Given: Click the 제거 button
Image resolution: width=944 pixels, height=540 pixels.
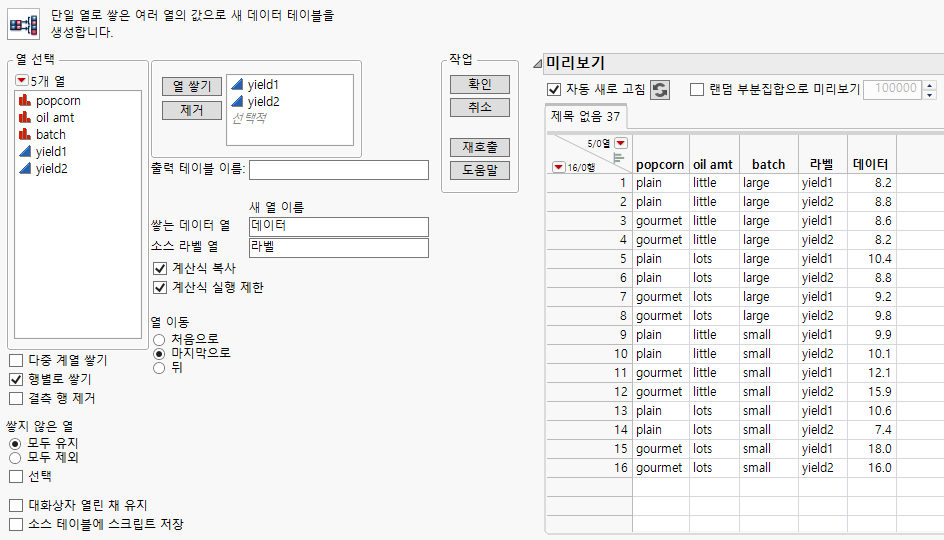Looking at the screenshot, I should (x=192, y=110).
